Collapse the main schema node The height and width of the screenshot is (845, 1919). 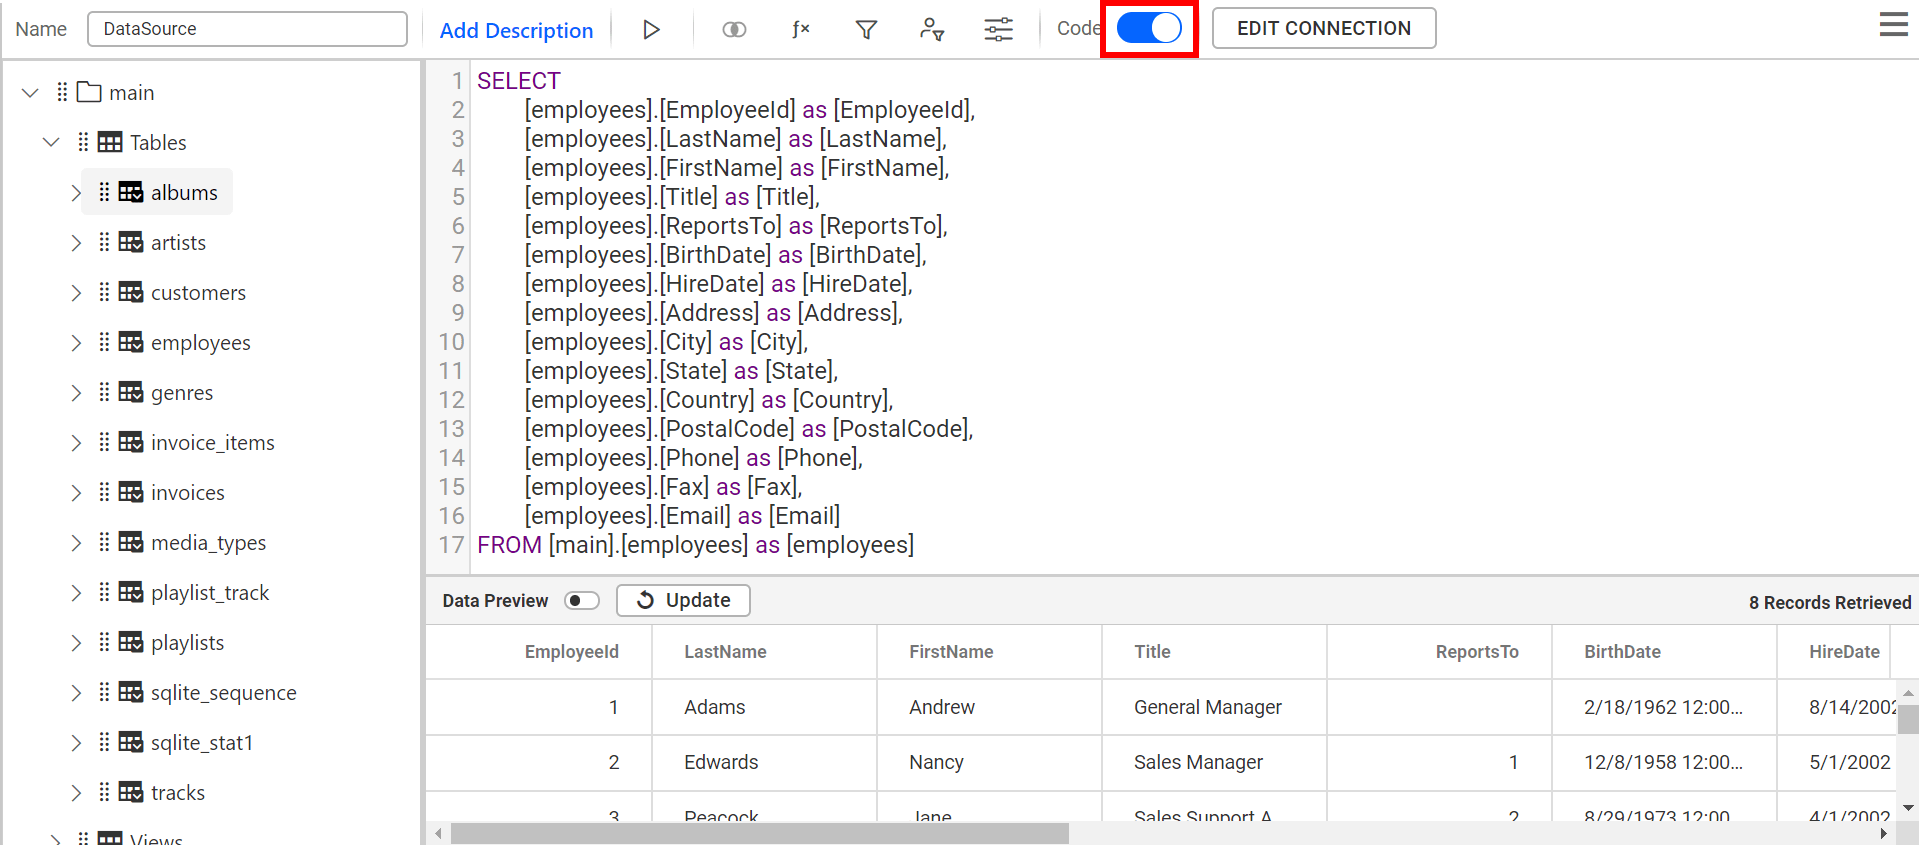(x=30, y=92)
